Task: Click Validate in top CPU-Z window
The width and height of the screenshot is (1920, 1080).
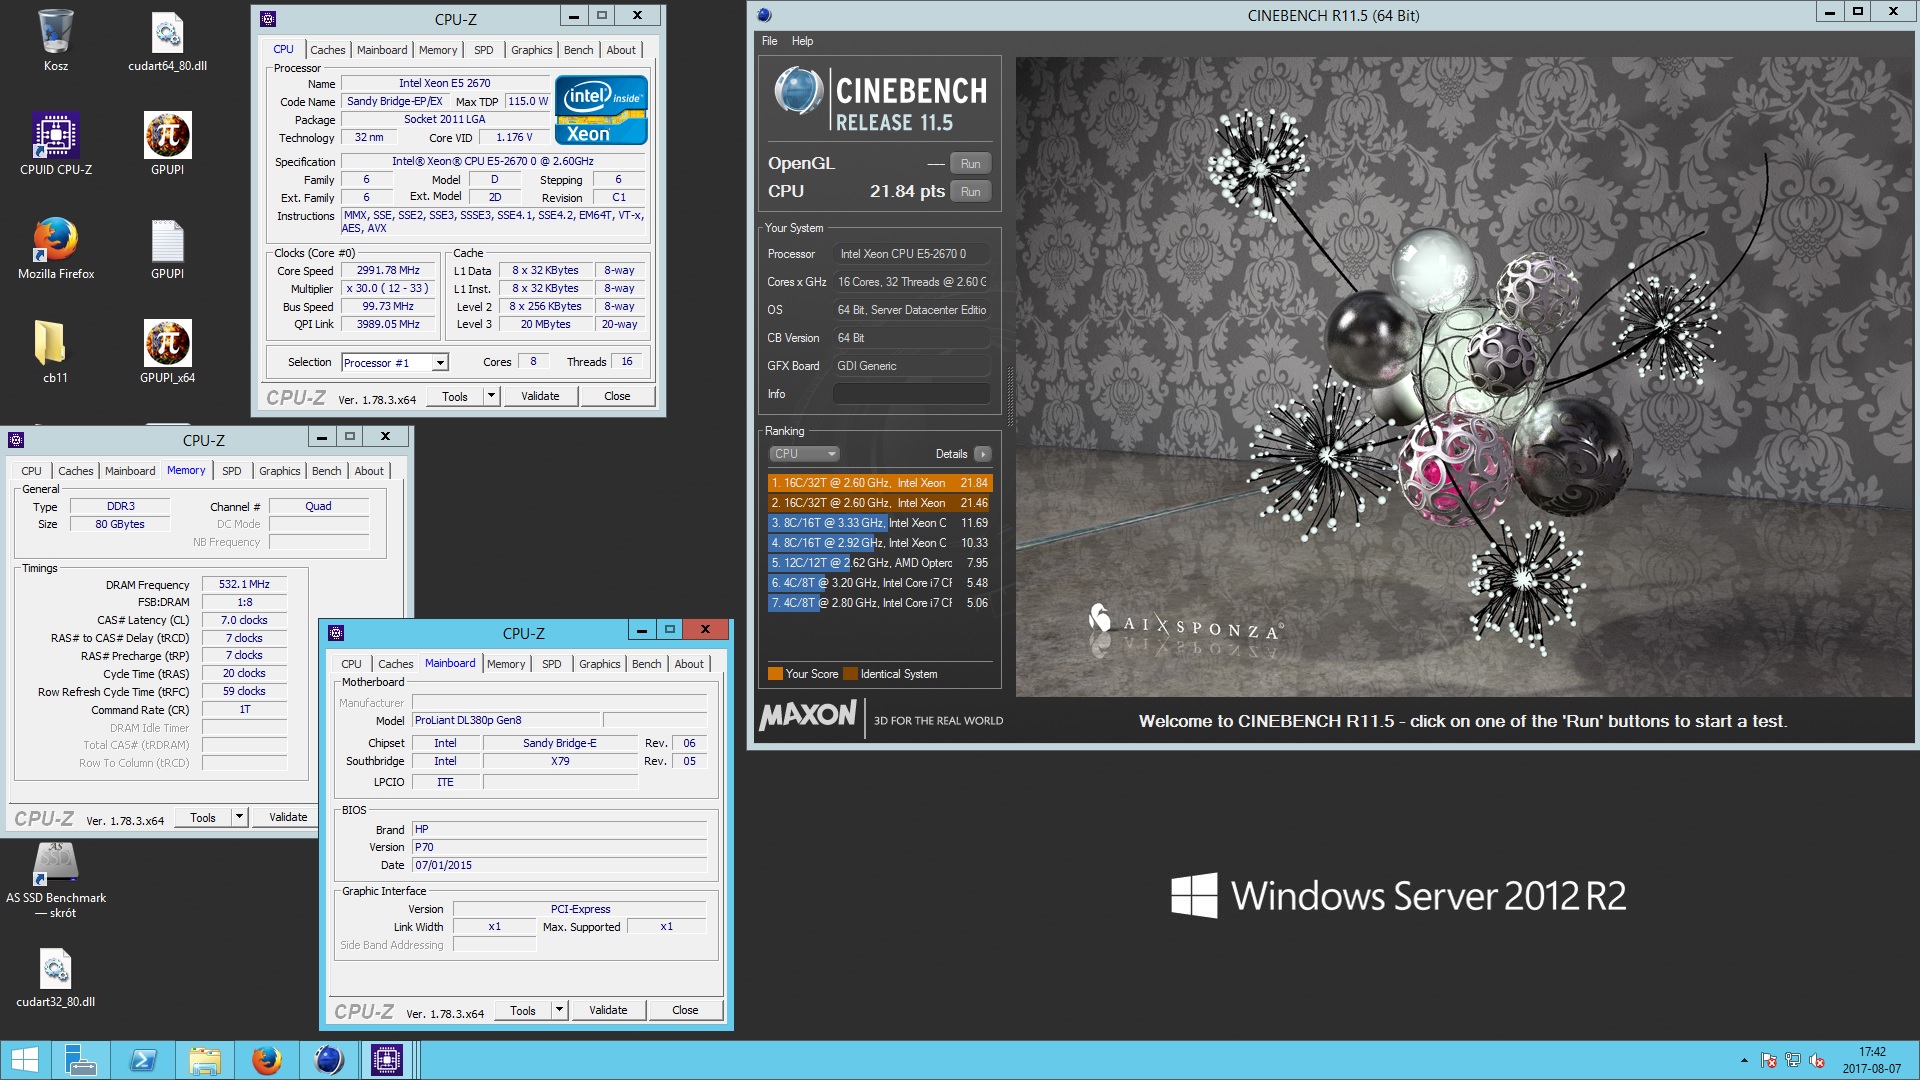Action: 540,396
